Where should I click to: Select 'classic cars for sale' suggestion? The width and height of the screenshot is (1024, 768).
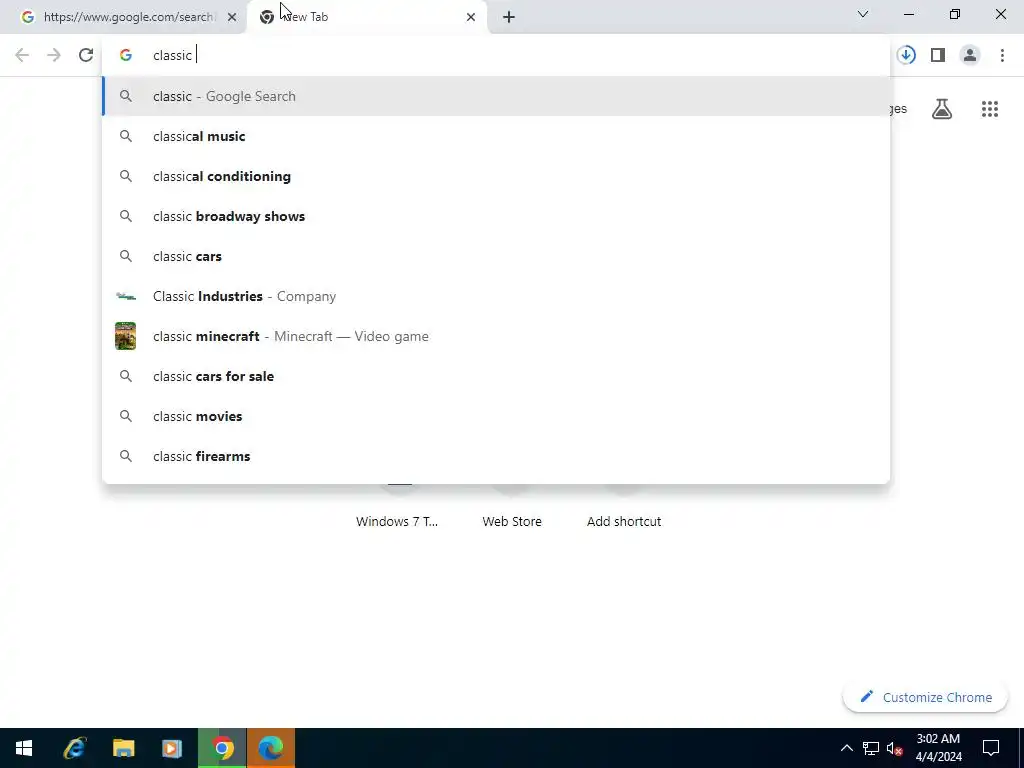pyautogui.click(x=496, y=376)
